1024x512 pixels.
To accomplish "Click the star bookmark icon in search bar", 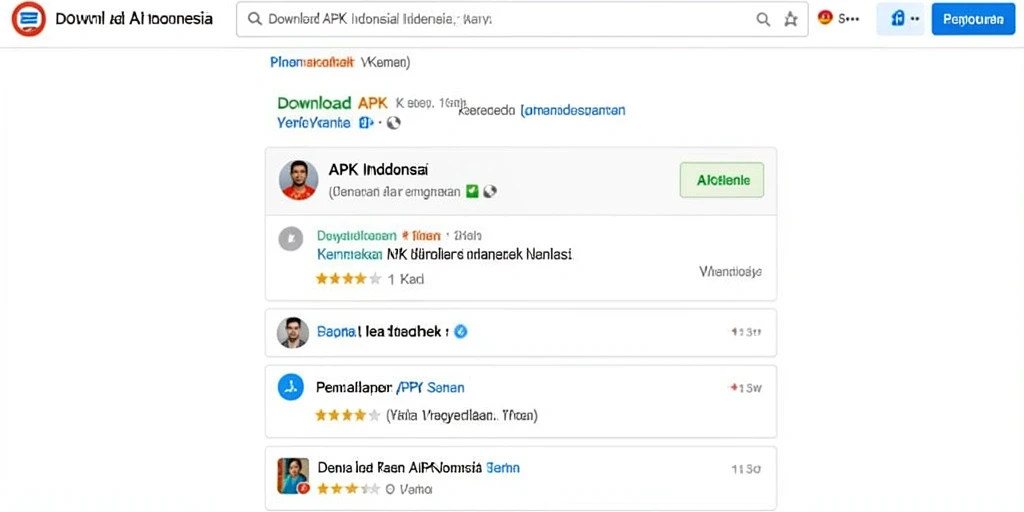I will 791,20.
